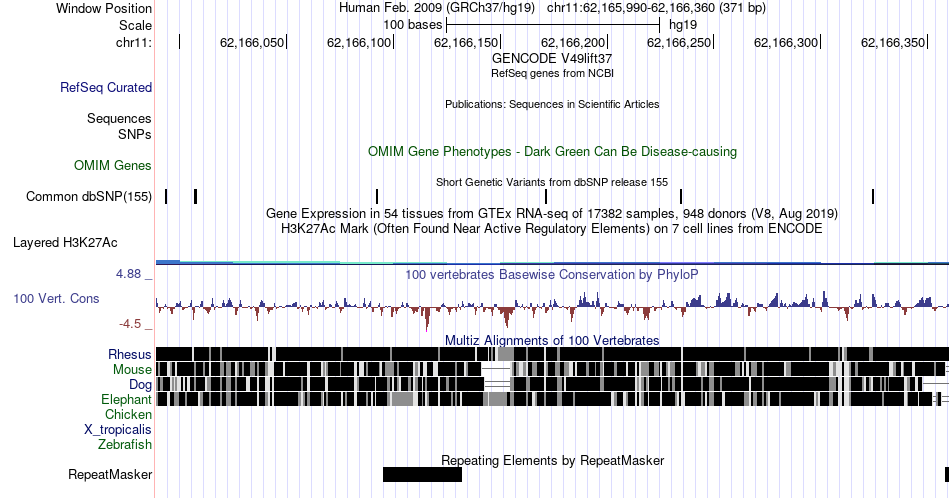Click RefSeq genes from NCBI title
This screenshot has width=950, height=498.
[552, 73]
